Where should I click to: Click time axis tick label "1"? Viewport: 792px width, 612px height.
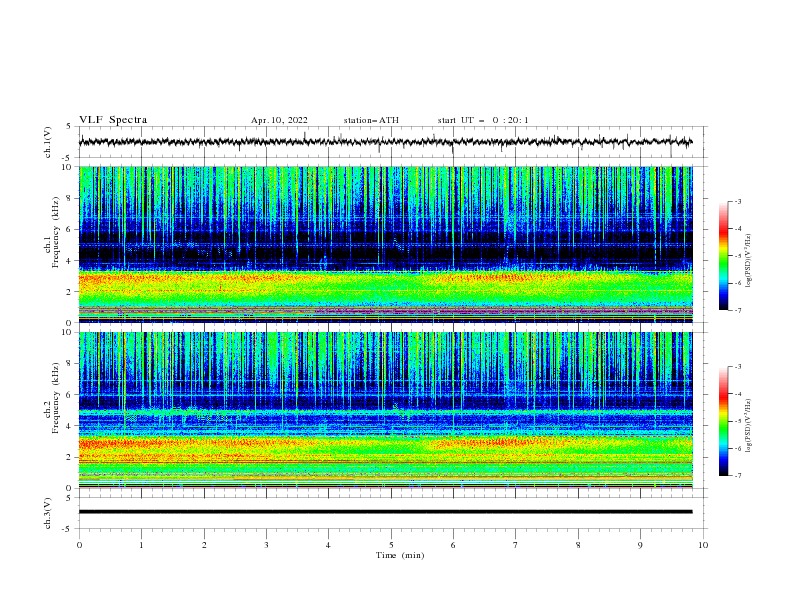pyautogui.click(x=142, y=545)
